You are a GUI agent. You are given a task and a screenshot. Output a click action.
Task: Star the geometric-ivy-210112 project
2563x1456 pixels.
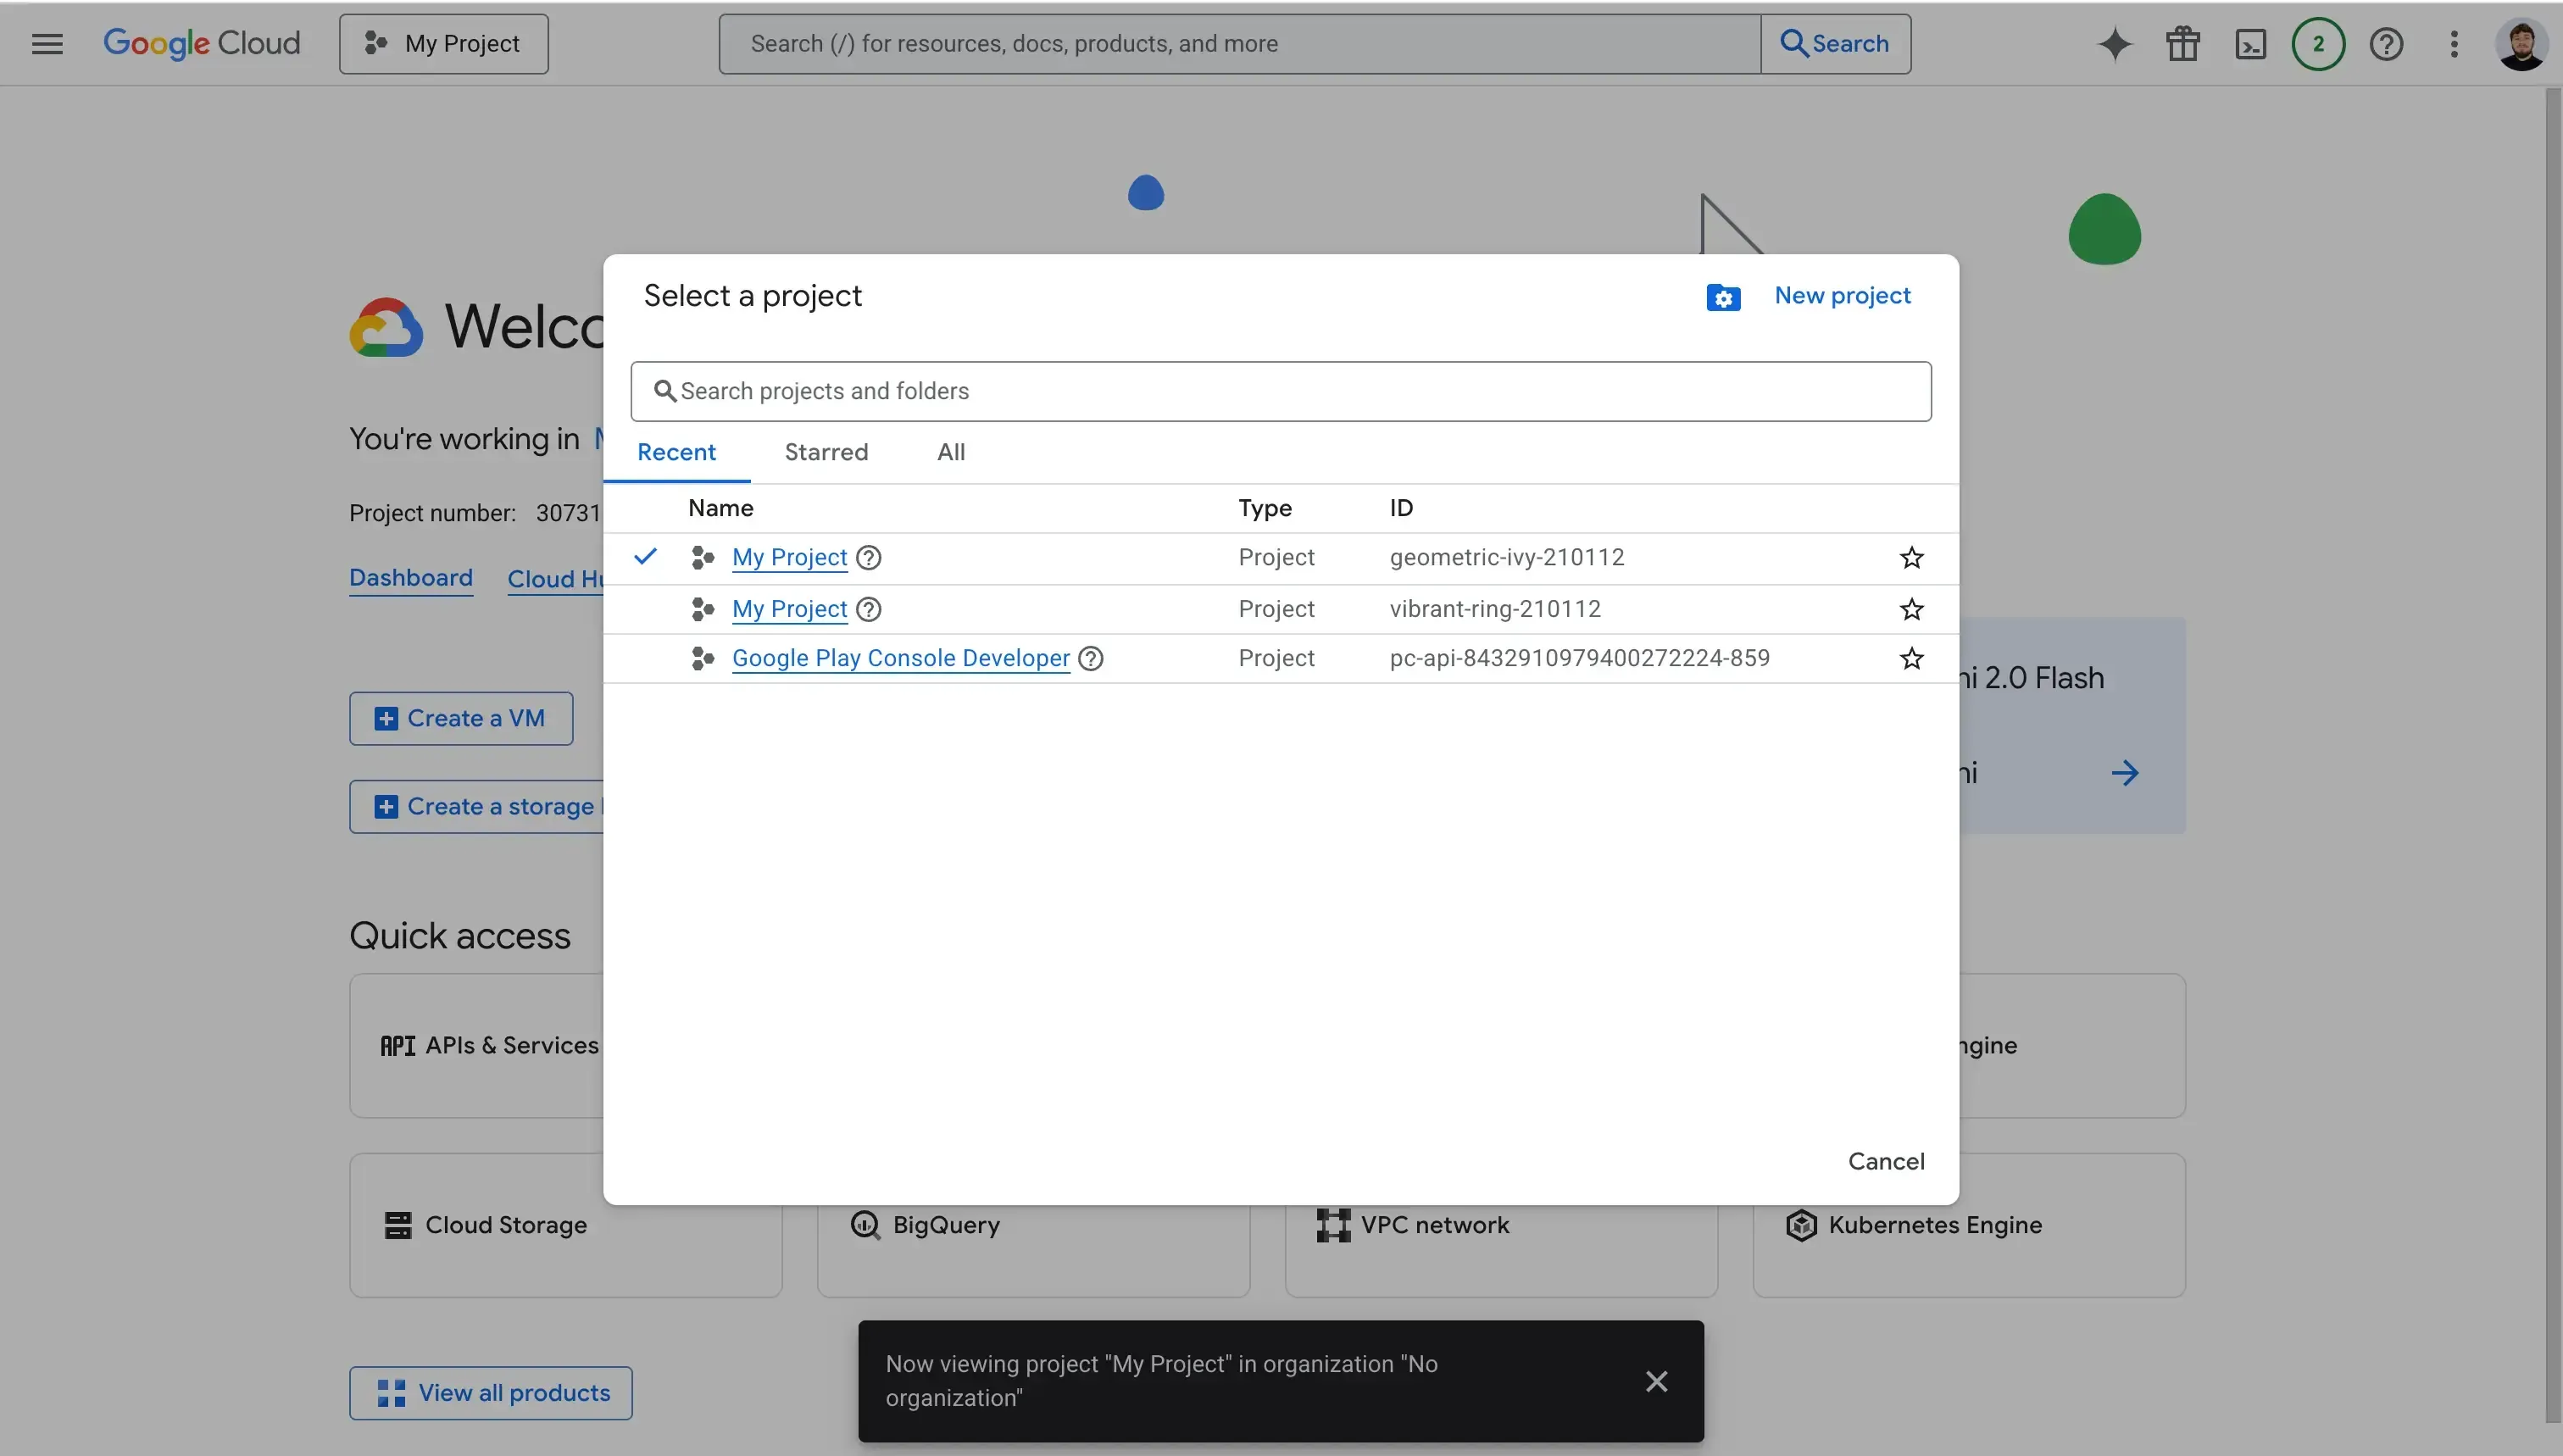[1911, 557]
